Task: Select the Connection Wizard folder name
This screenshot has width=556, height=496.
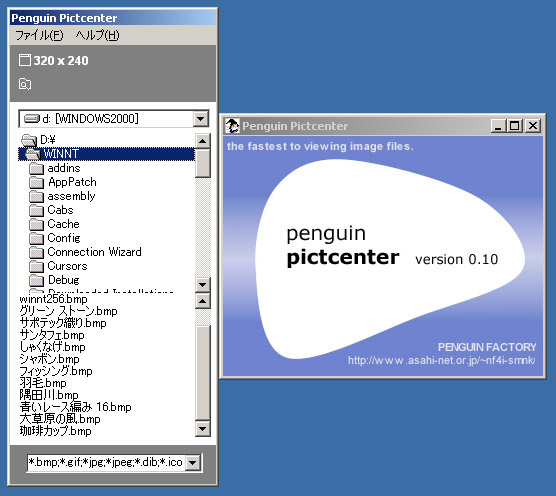Action: point(94,252)
